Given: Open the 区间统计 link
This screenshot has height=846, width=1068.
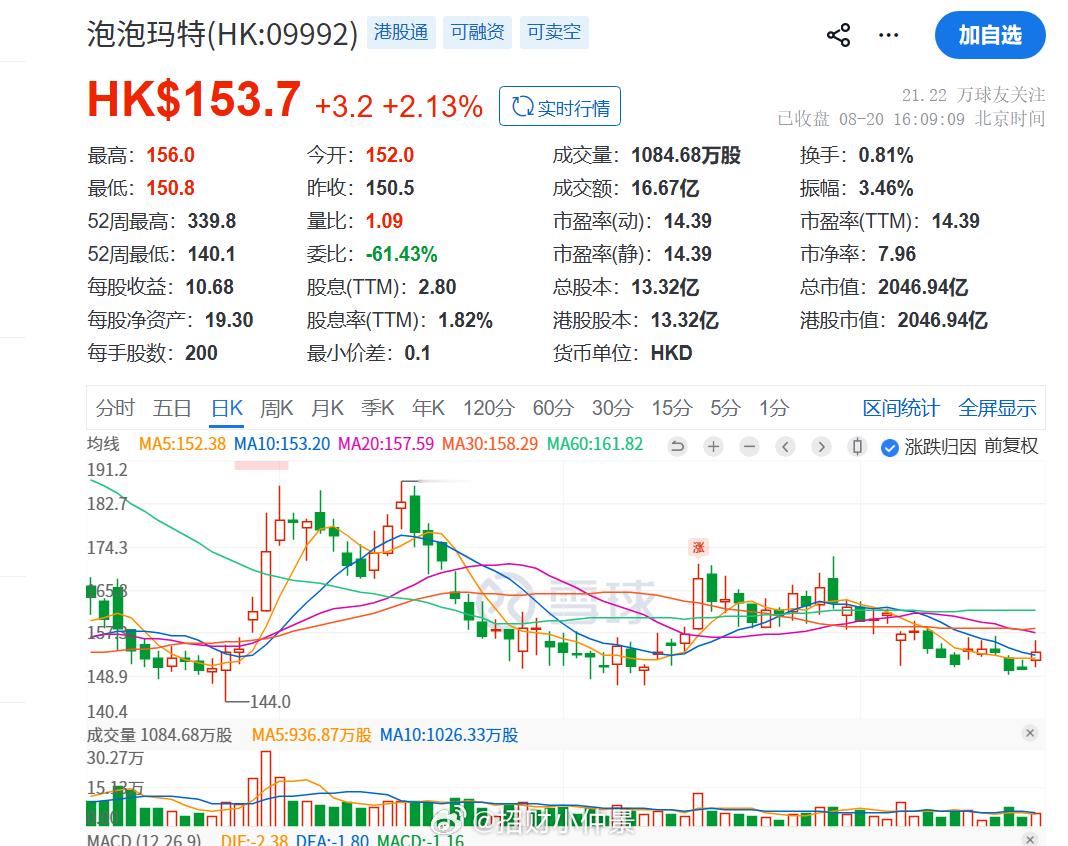Looking at the screenshot, I should click(x=900, y=408).
